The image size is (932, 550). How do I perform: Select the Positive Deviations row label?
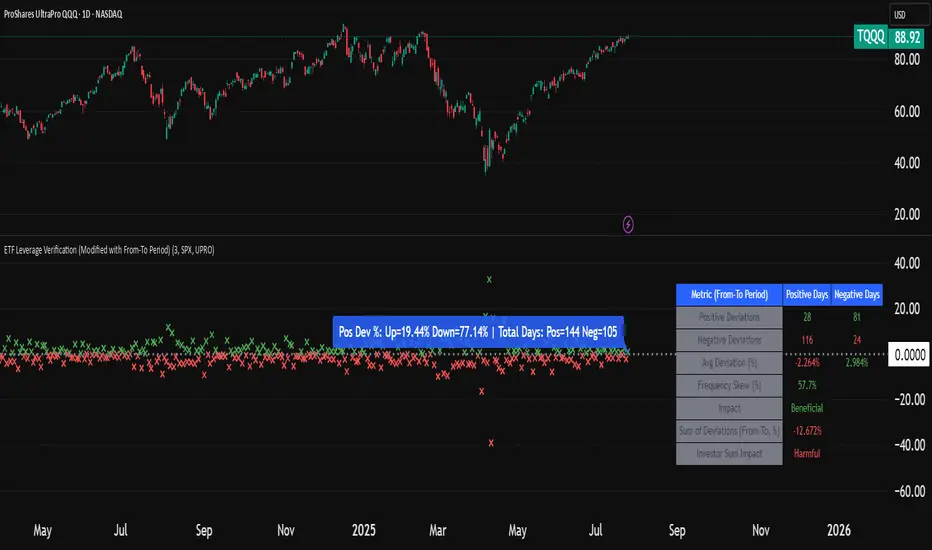click(729, 317)
